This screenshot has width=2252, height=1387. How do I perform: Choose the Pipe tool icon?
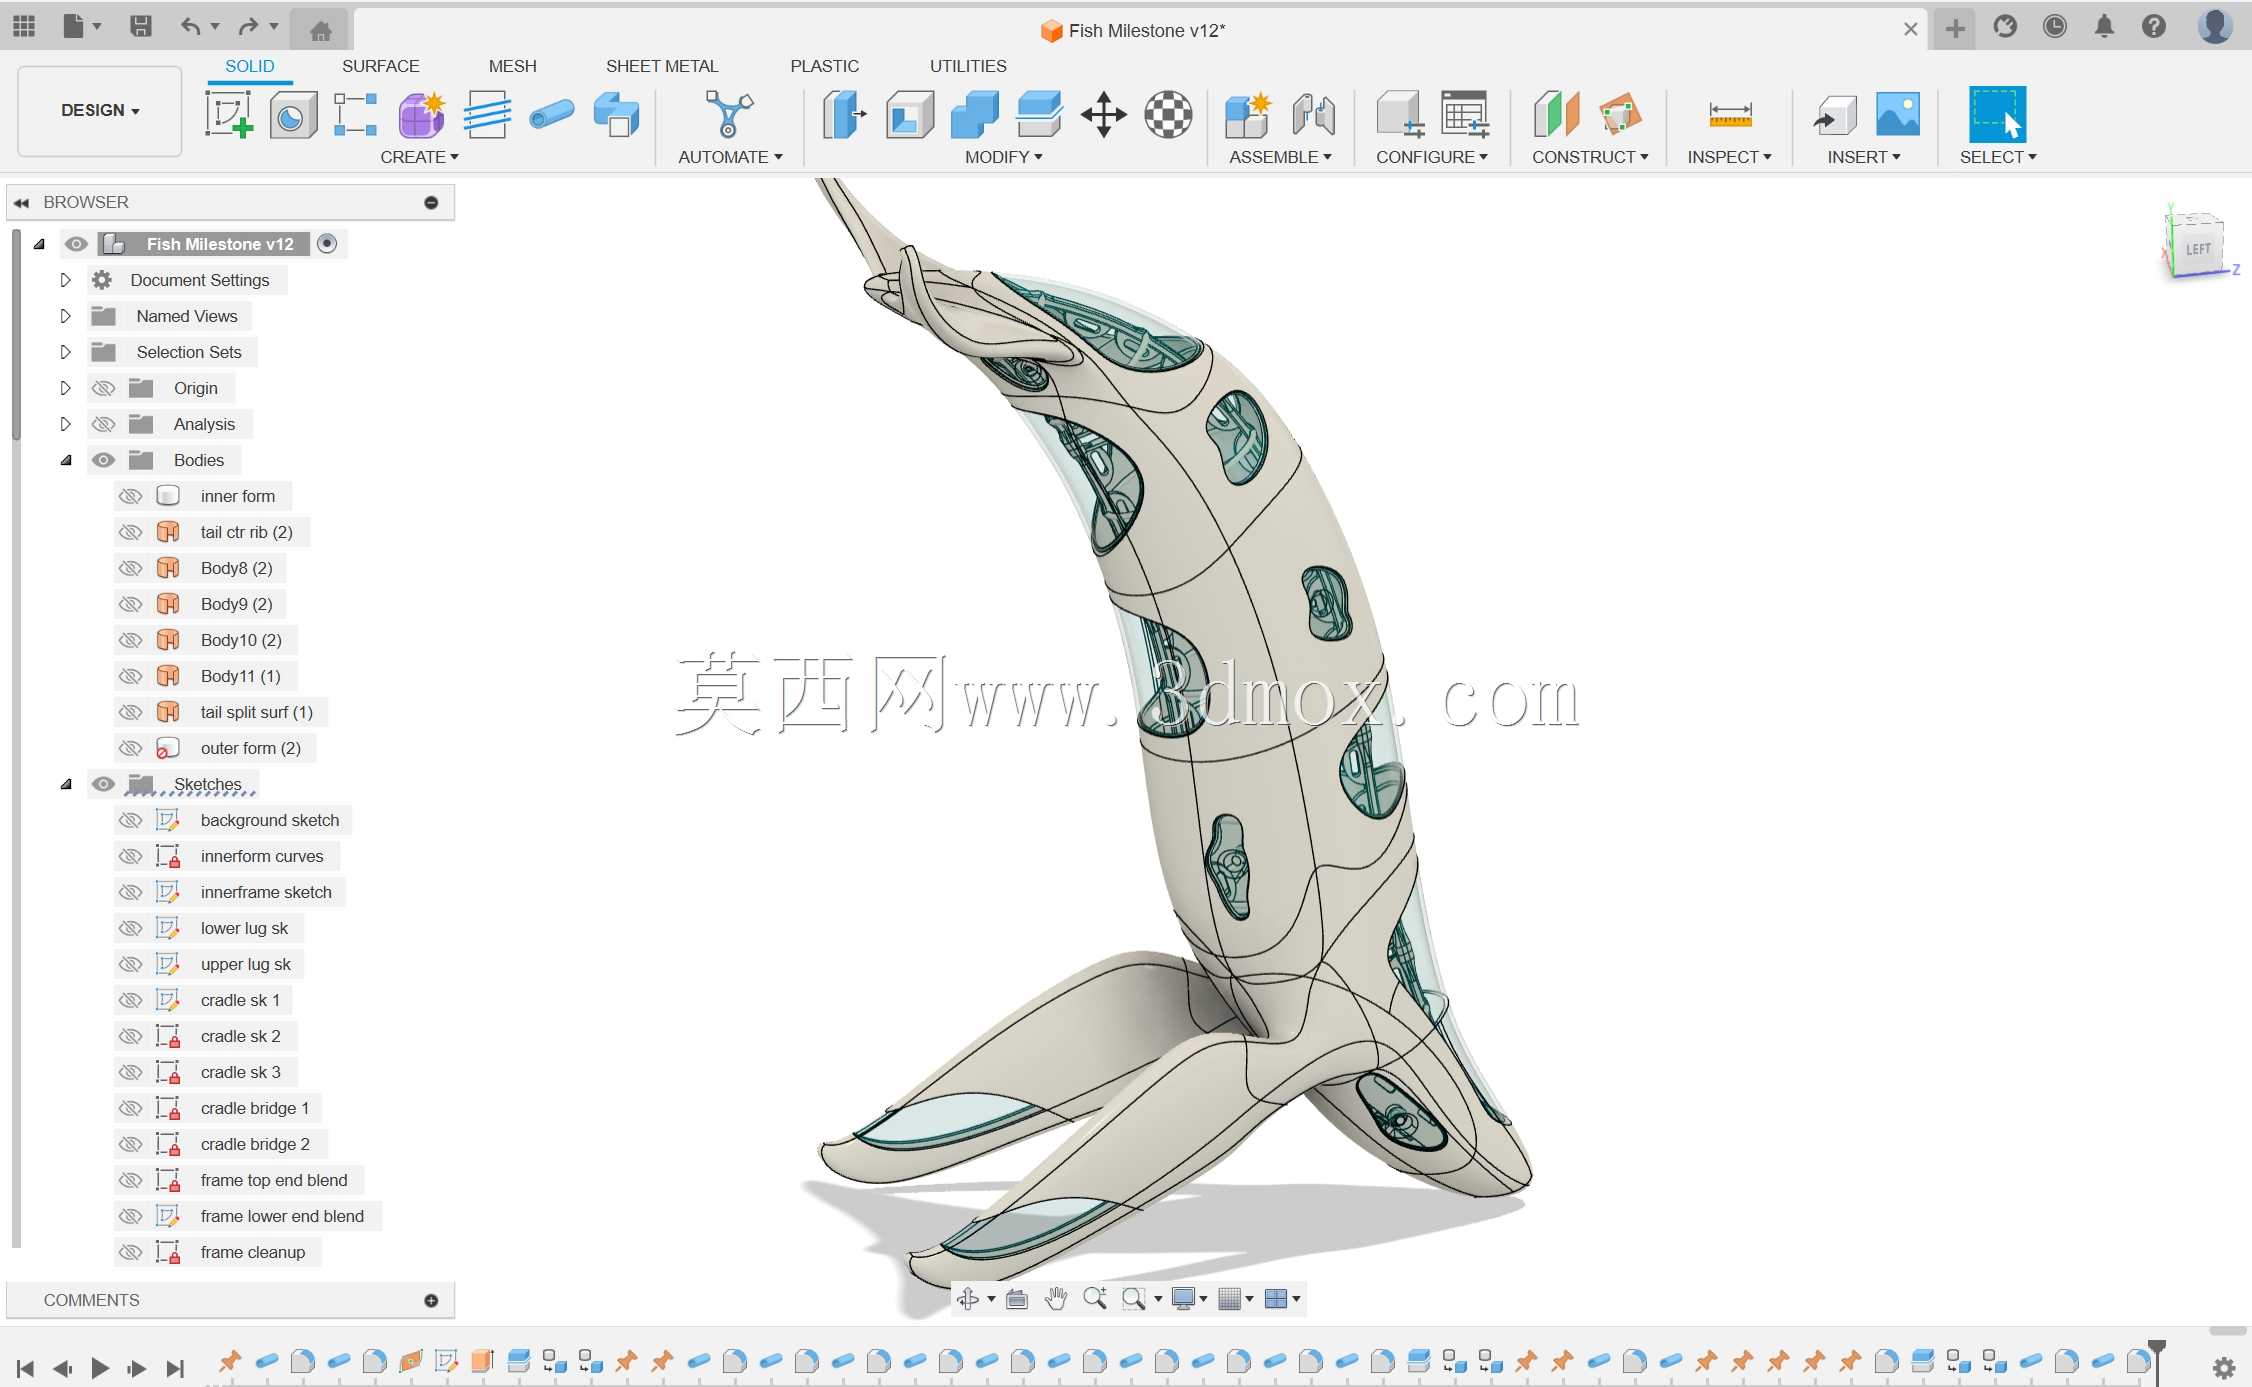[551, 114]
